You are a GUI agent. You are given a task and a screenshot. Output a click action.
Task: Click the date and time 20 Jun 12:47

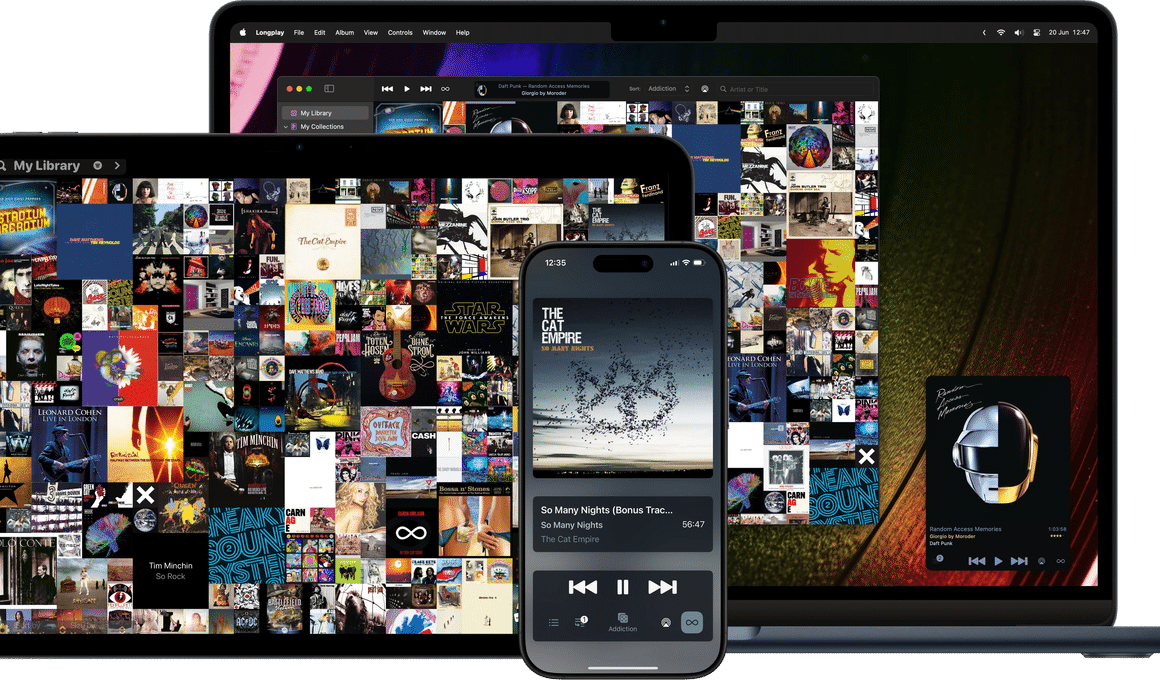[1069, 33]
